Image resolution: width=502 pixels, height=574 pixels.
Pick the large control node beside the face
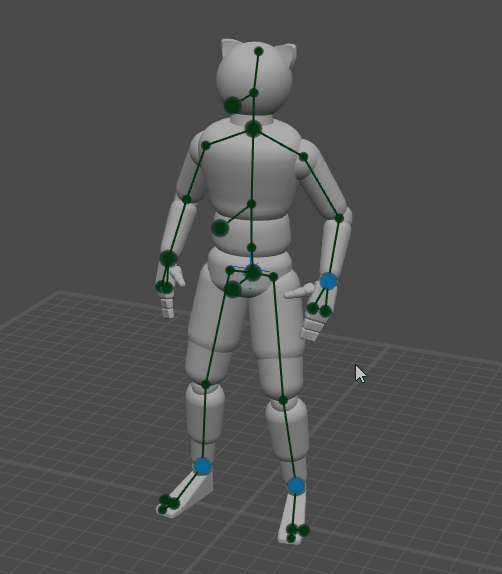pos(233,105)
